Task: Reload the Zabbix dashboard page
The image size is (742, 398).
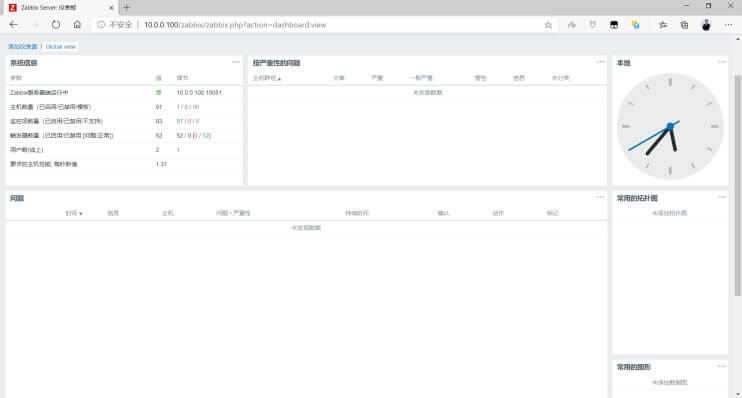Action: click(x=56, y=25)
